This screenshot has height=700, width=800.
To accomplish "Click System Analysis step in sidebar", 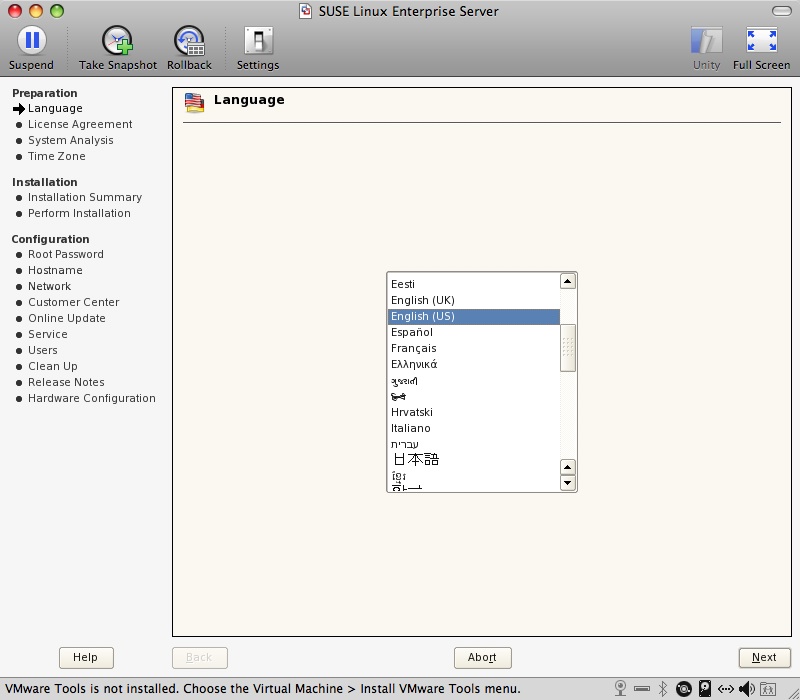I will coord(70,140).
